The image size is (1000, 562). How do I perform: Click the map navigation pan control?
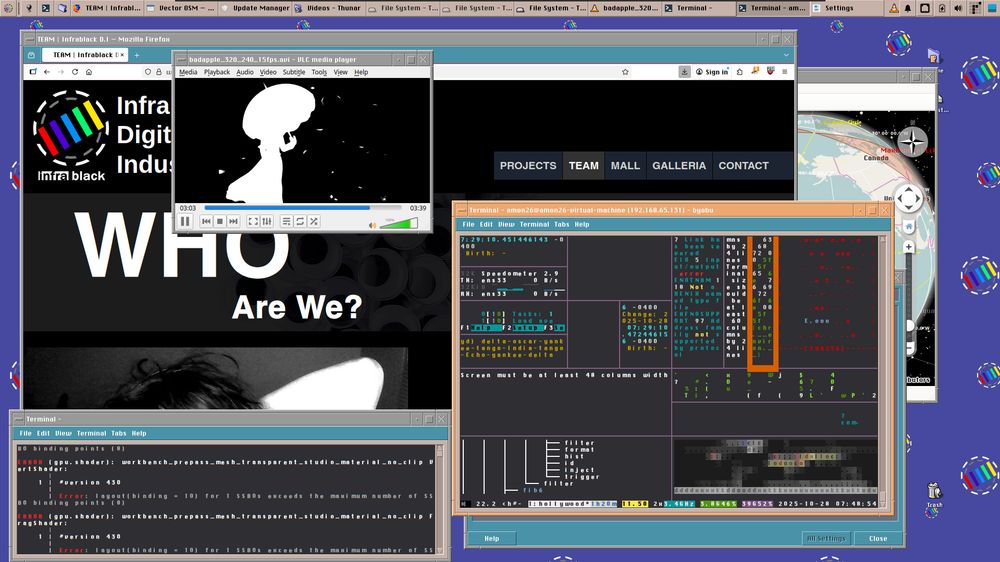[909, 199]
